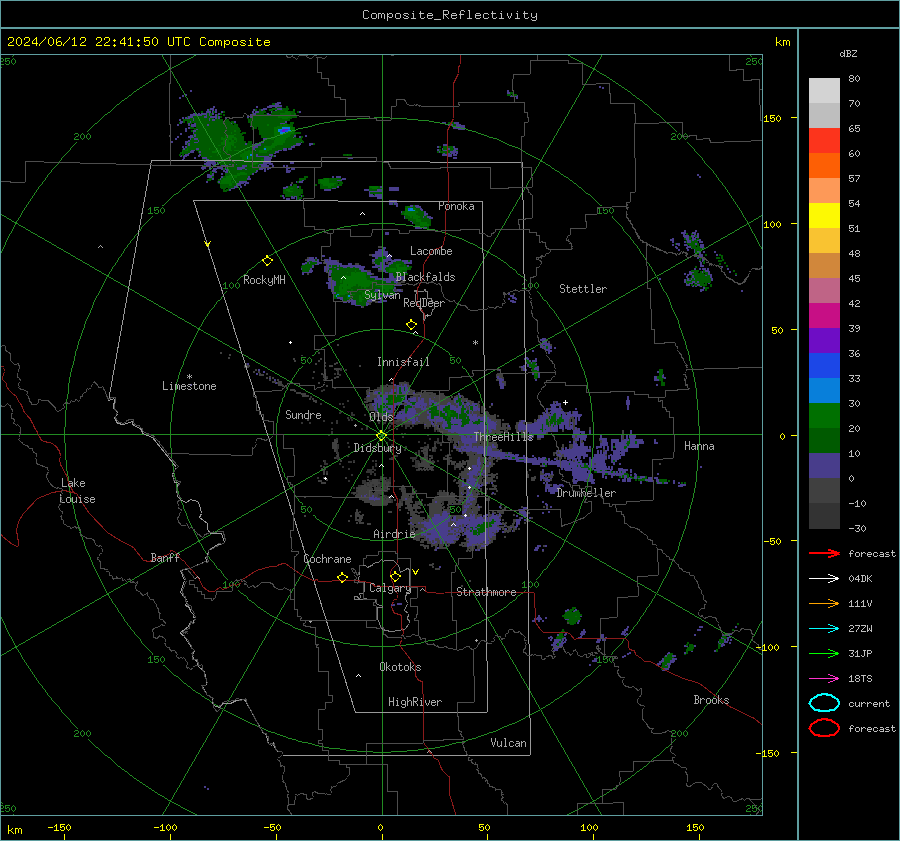Click the Drumheller city label
Viewport: 900px width, 841px height.
[x=586, y=493]
